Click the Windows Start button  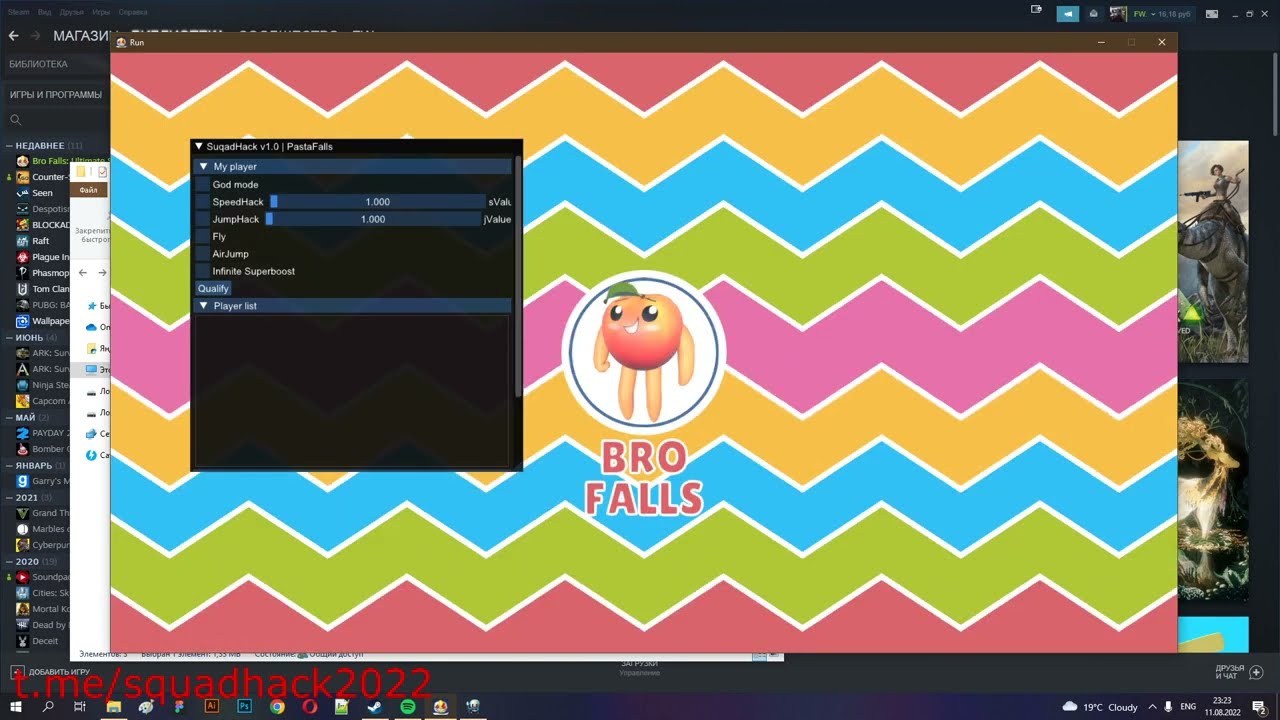pos(16,706)
